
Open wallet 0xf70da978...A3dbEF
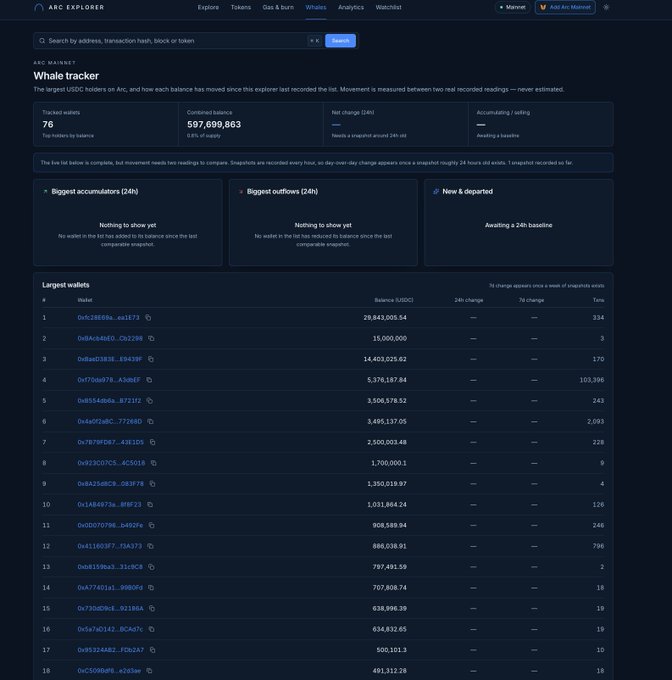(x=109, y=380)
